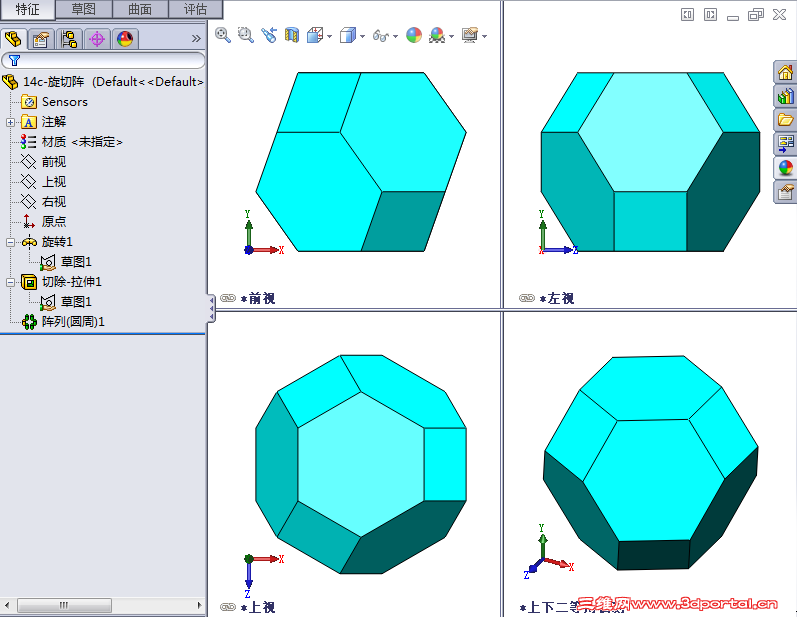This screenshot has height=617, width=797.
Task: Open View Orientation dropdown arrow
Action: point(329,36)
